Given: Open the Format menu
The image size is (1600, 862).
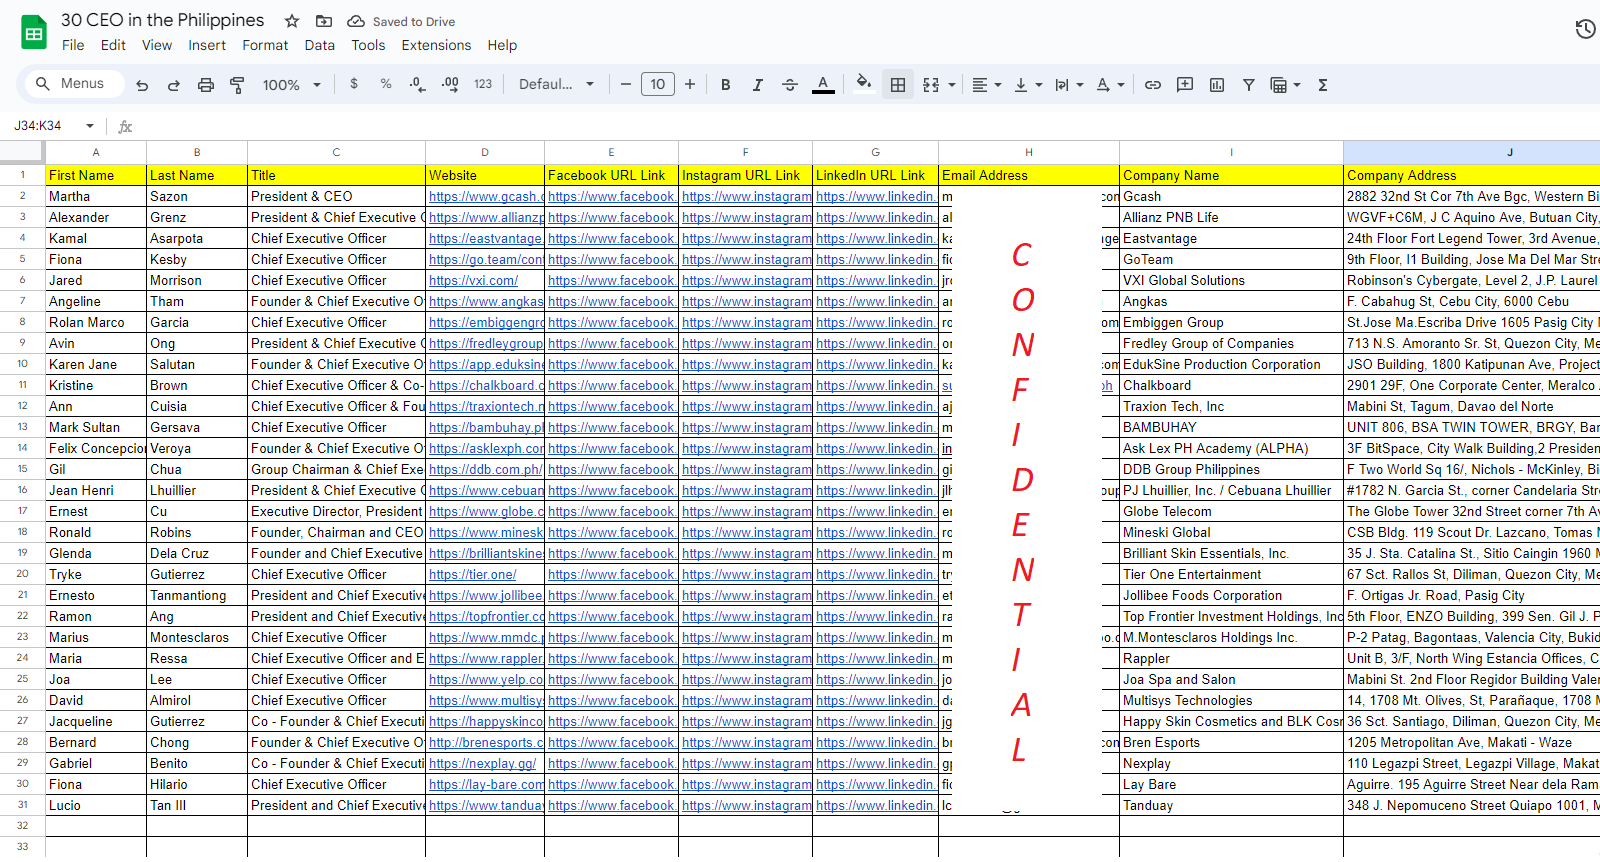Looking at the screenshot, I should click(265, 45).
